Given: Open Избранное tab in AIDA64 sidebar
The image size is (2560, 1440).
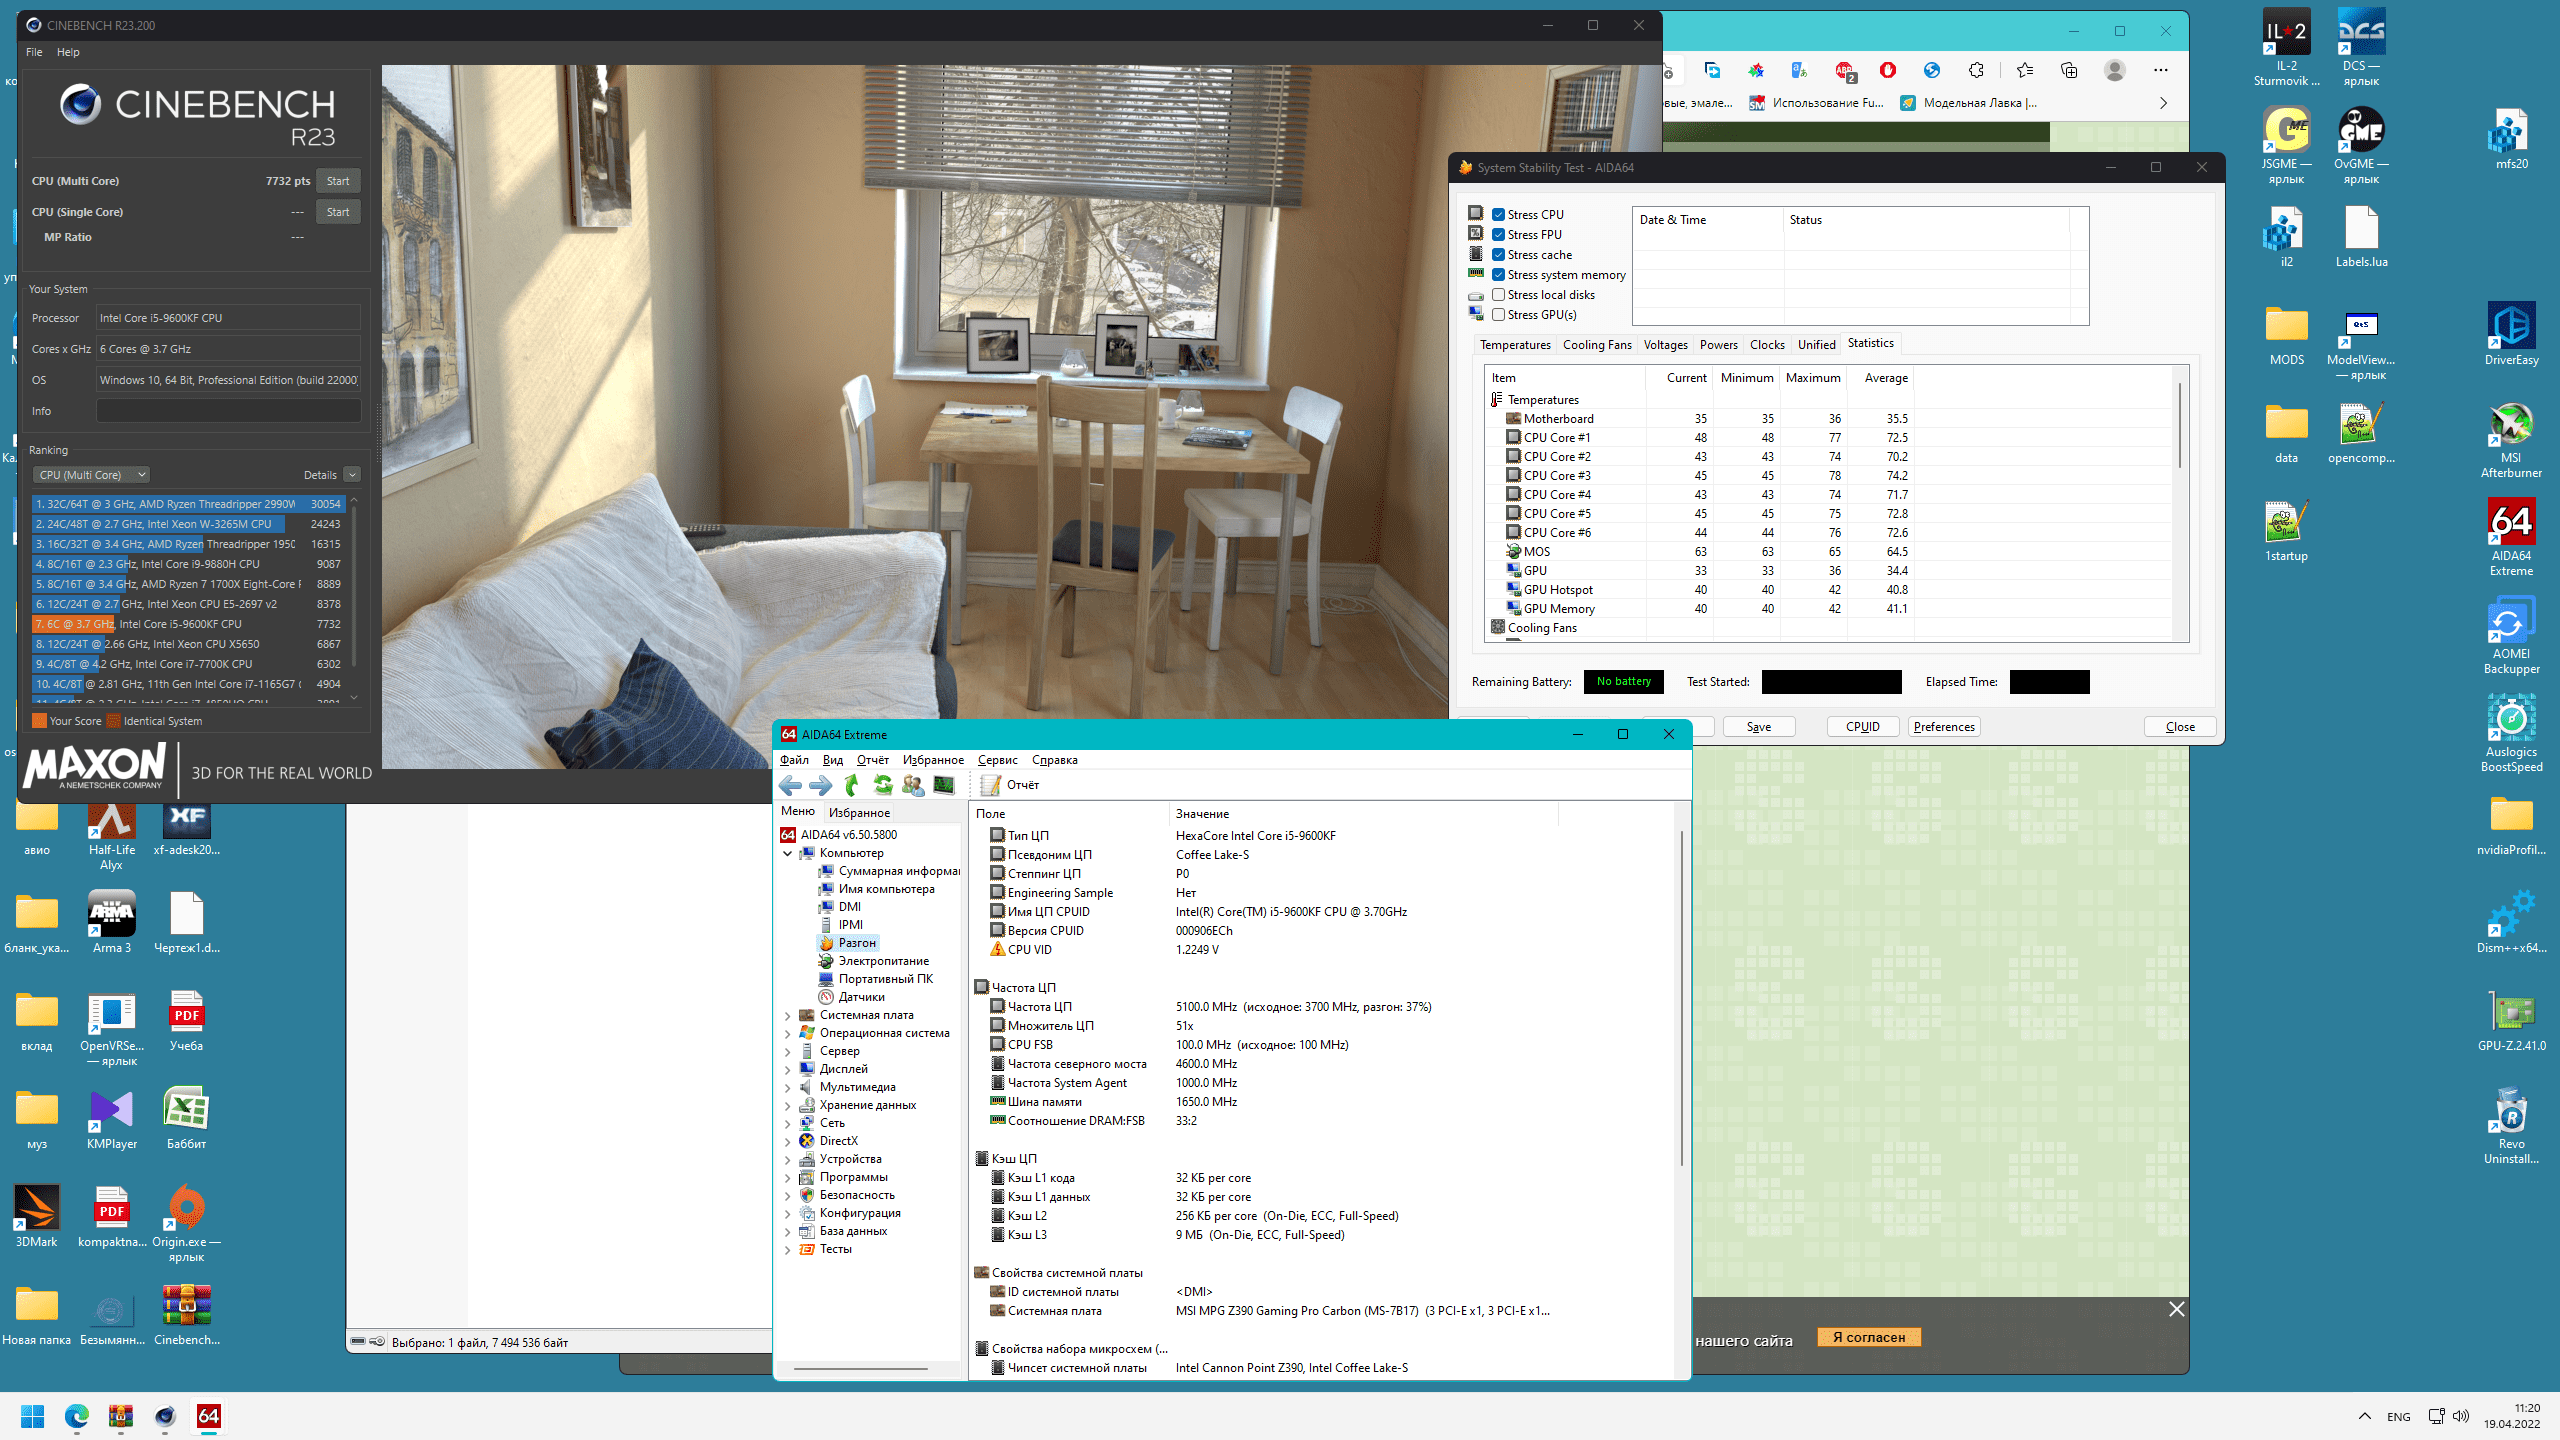Looking at the screenshot, I should (x=859, y=813).
